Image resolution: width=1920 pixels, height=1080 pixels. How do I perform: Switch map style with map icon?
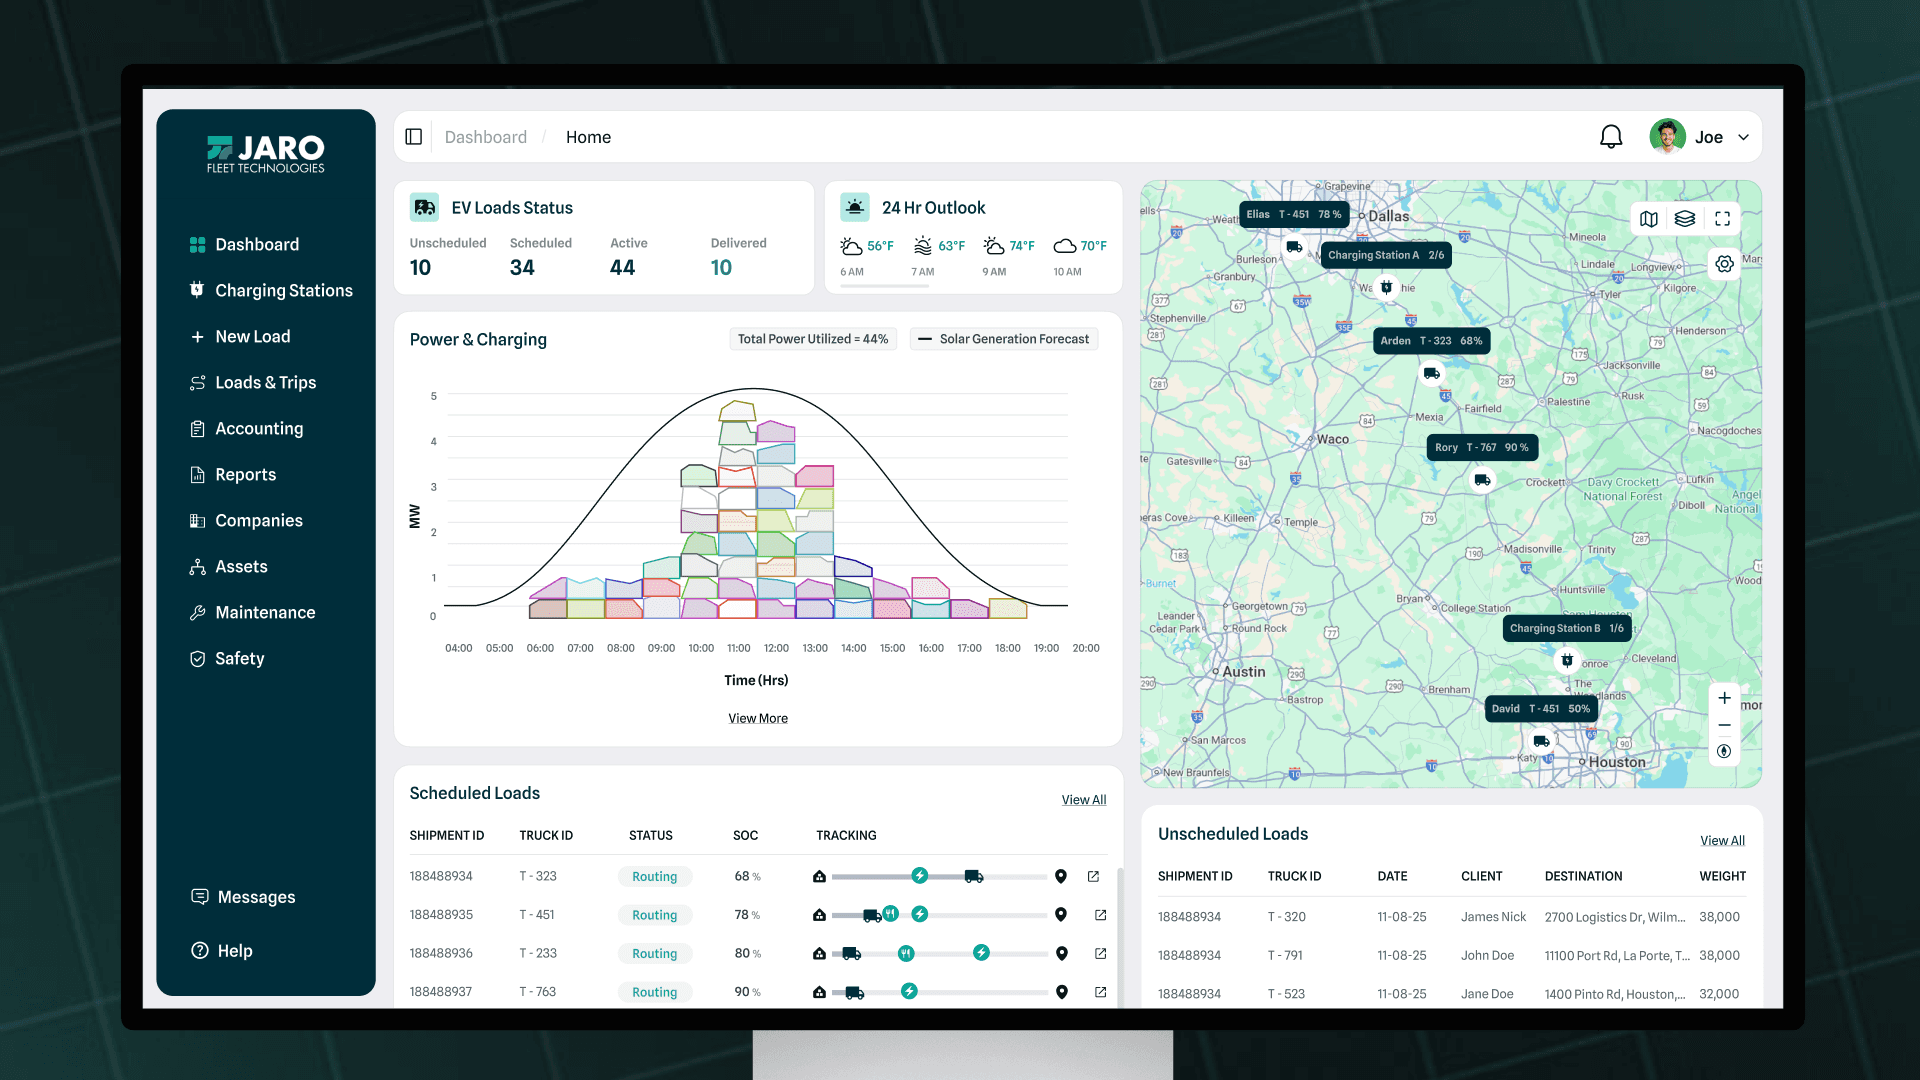click(x=1649, y=219)
